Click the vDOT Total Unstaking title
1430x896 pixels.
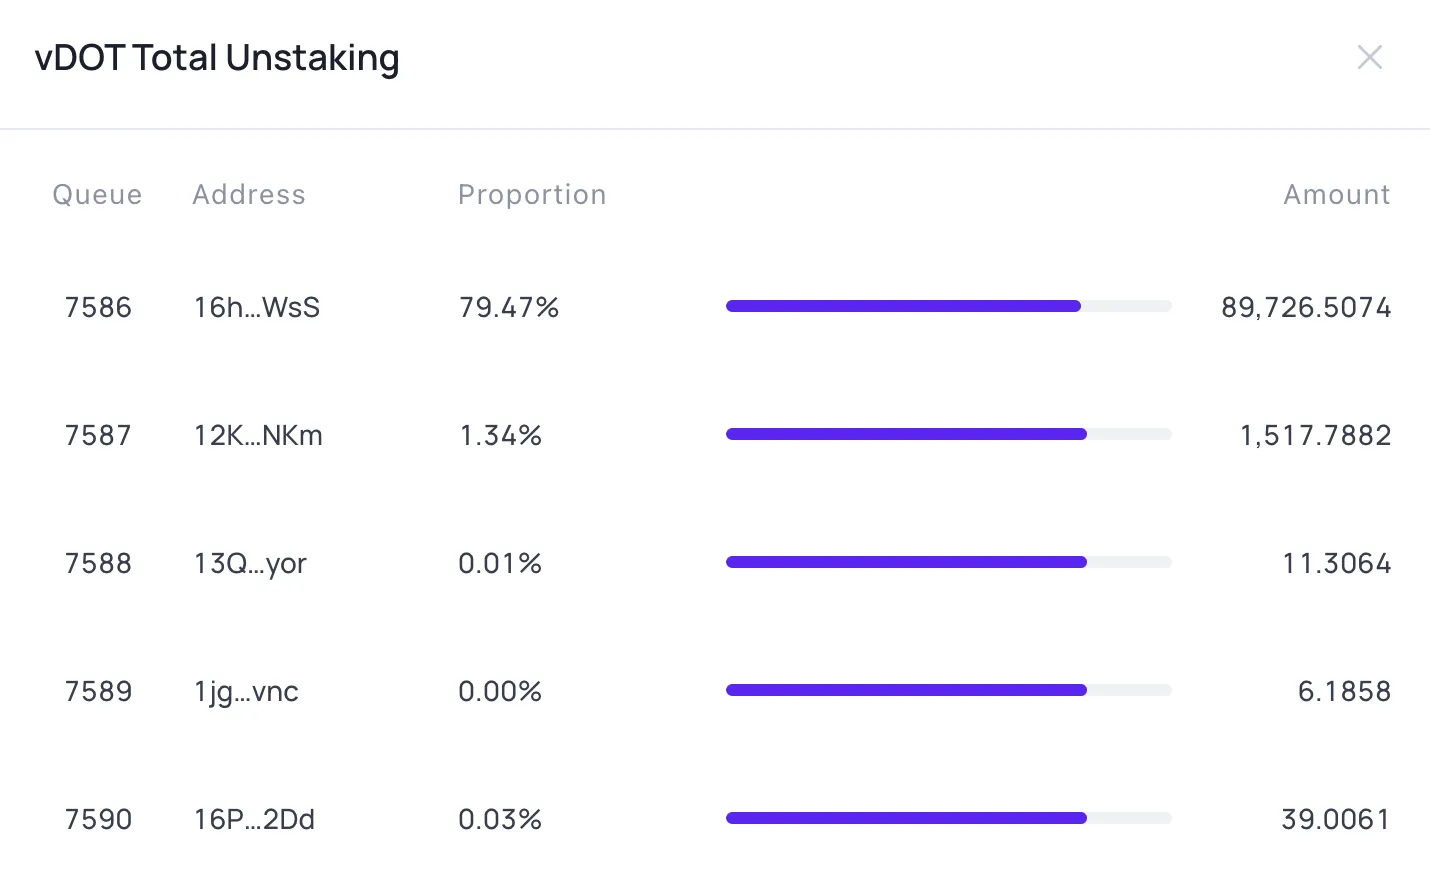pyautogui.click(x=217, y=58)
